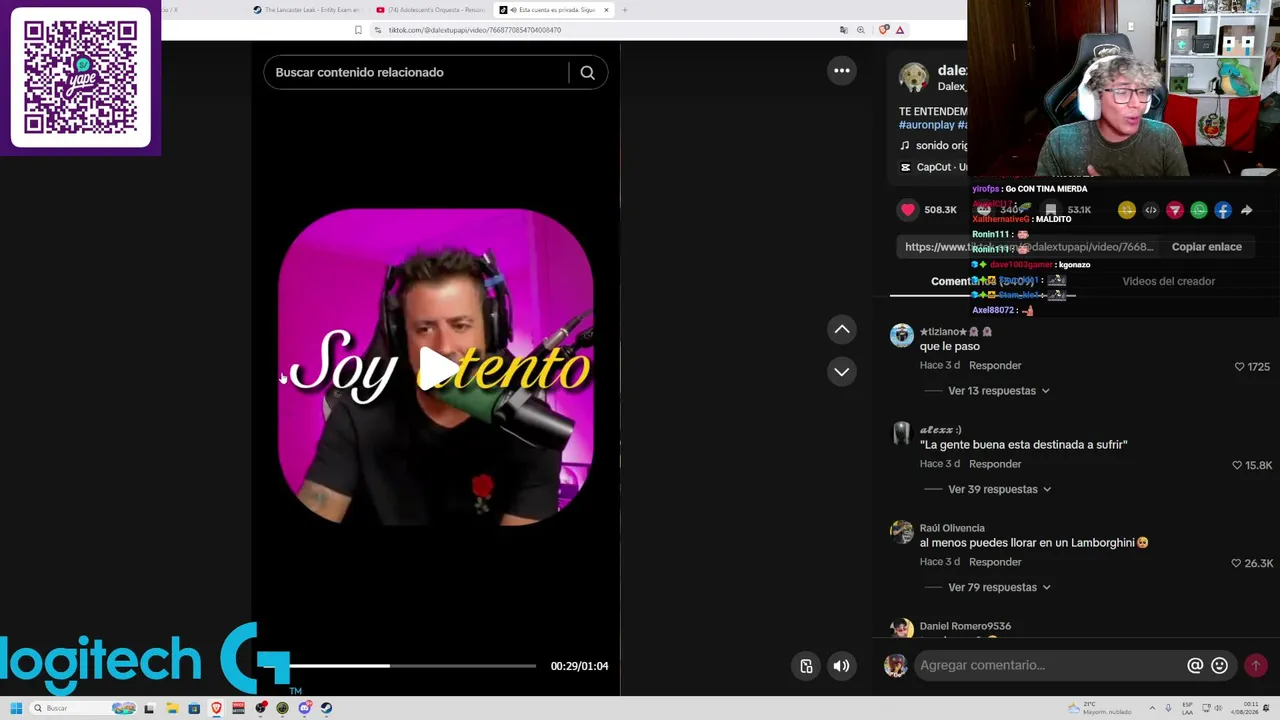
Task: Open Daniel Romero9536's profile name
Action: (x=965, y=626)
